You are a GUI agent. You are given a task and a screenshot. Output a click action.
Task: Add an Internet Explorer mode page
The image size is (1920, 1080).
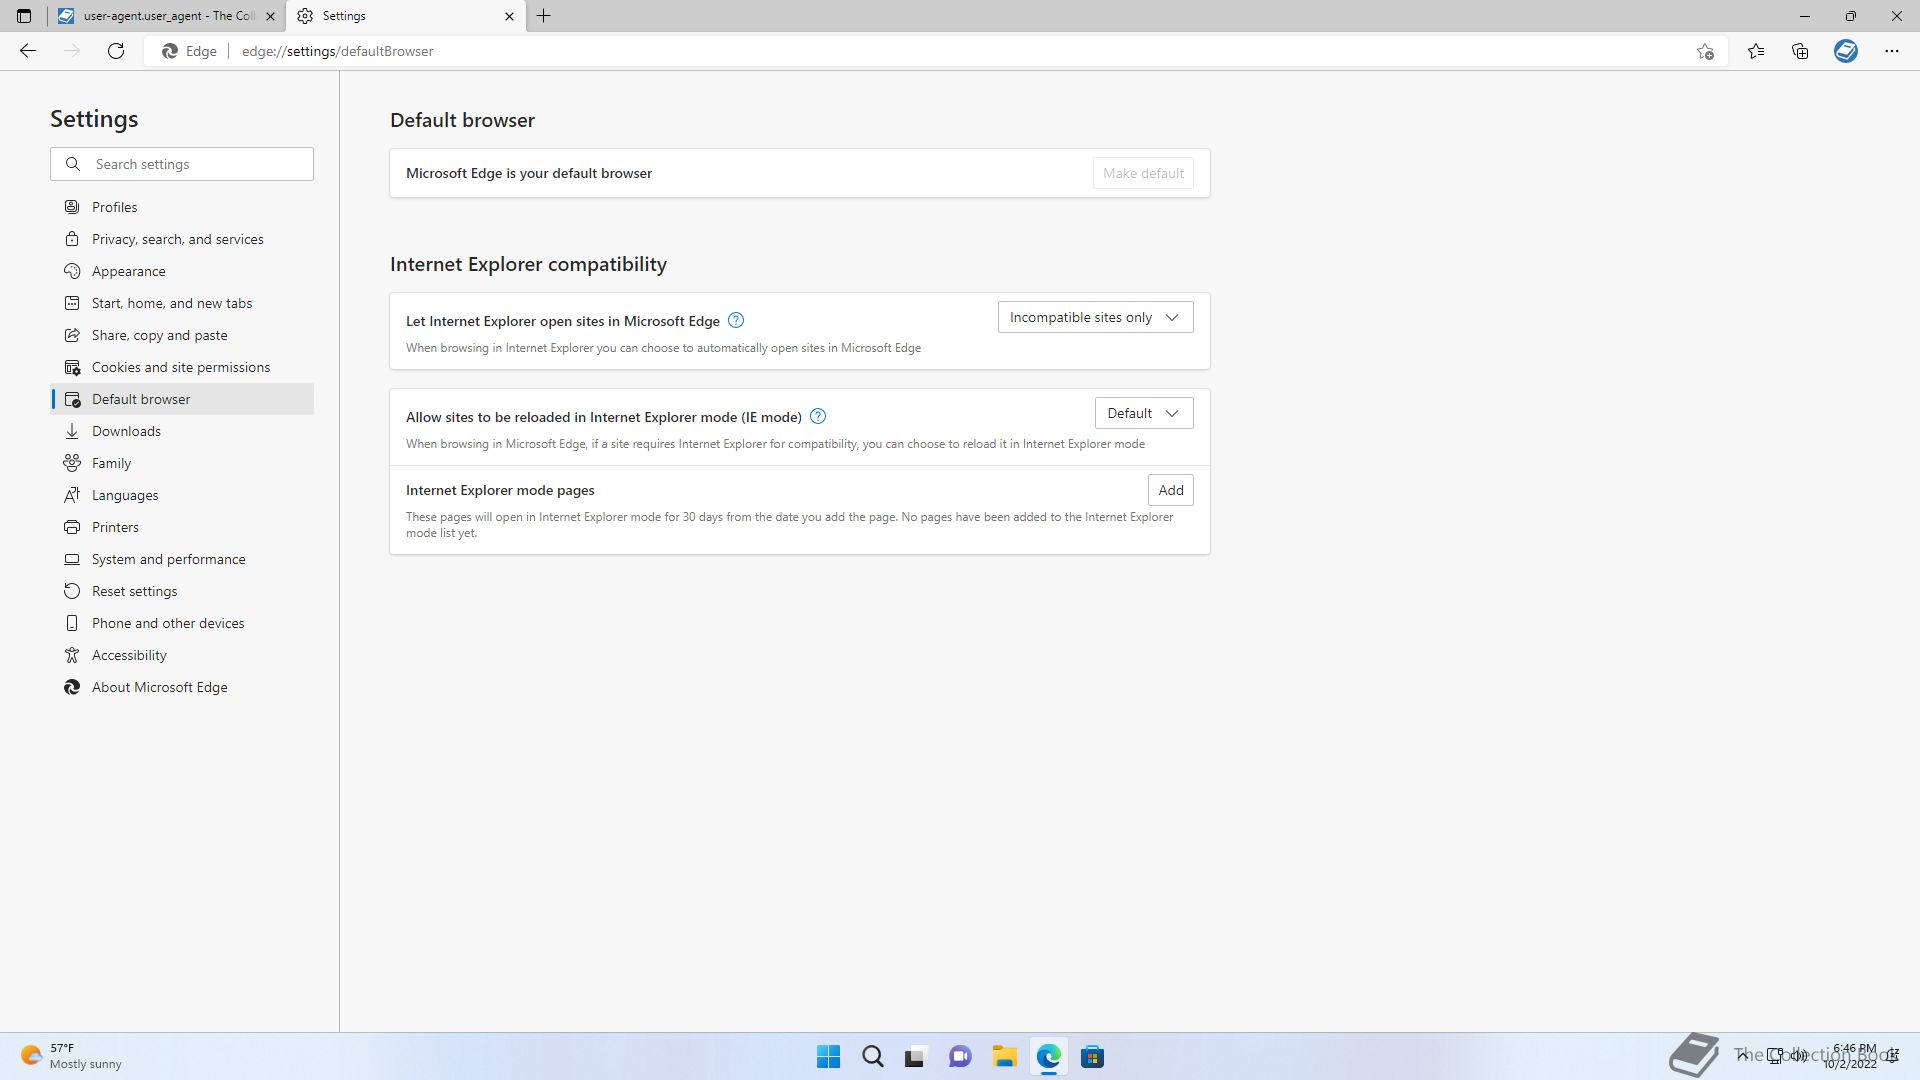1170,490
